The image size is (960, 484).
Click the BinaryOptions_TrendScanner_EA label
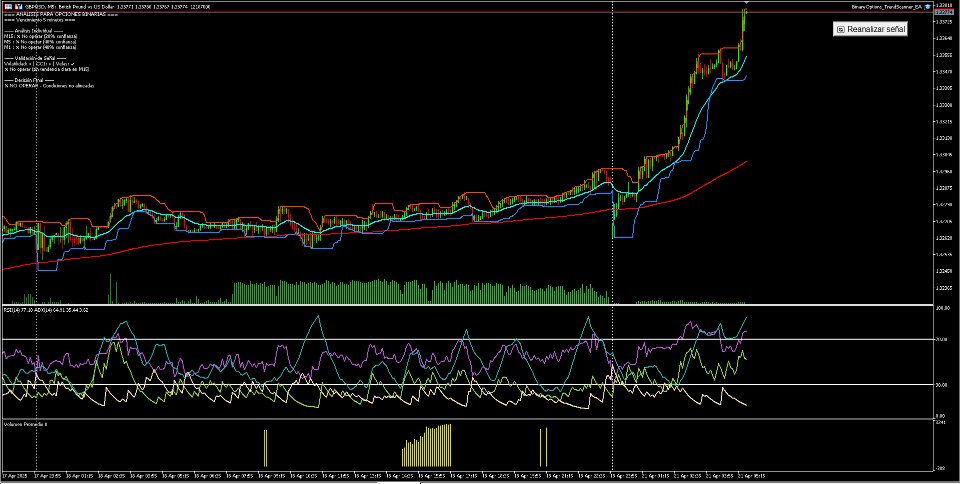887,7
